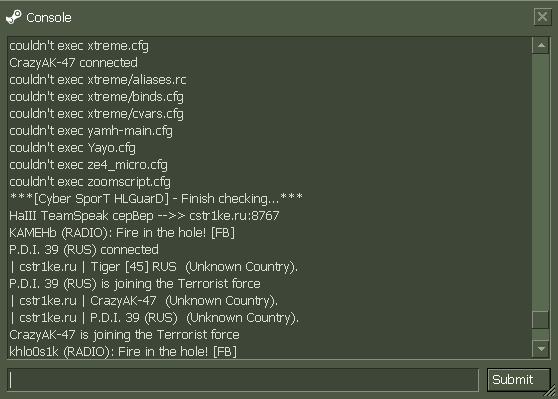The image size is (558, 399).
Task: Click the scrollbar up arrow
Action: [541, 45]
